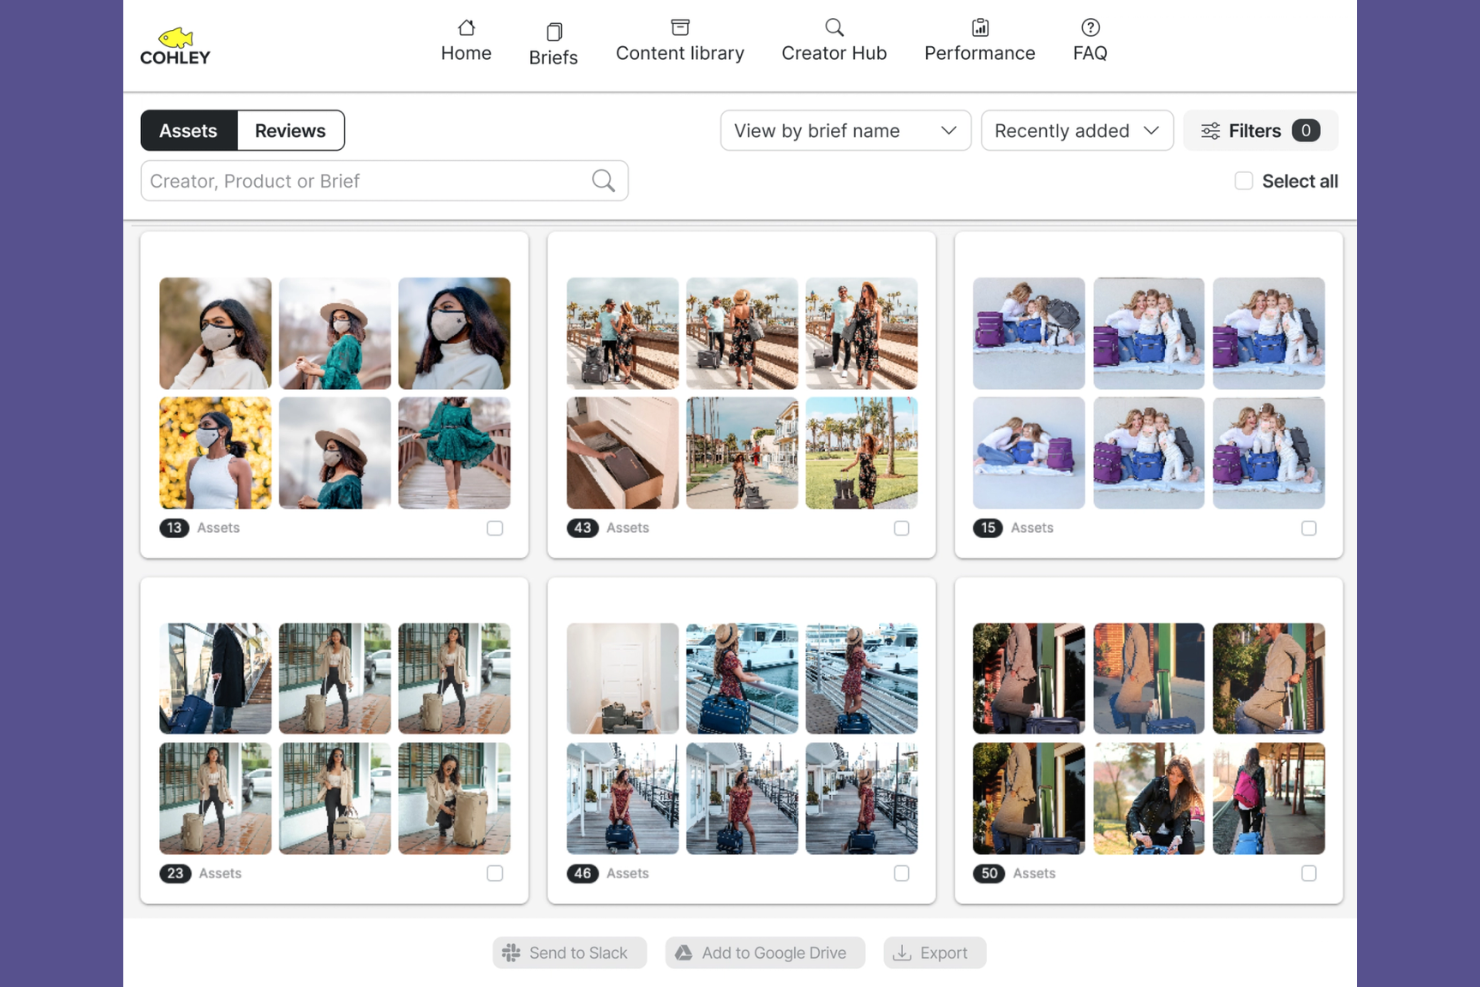This screenshot has width=1480, height=987.
Task: Click Add to Google Drive button
Action: click(x=765, y=953)
